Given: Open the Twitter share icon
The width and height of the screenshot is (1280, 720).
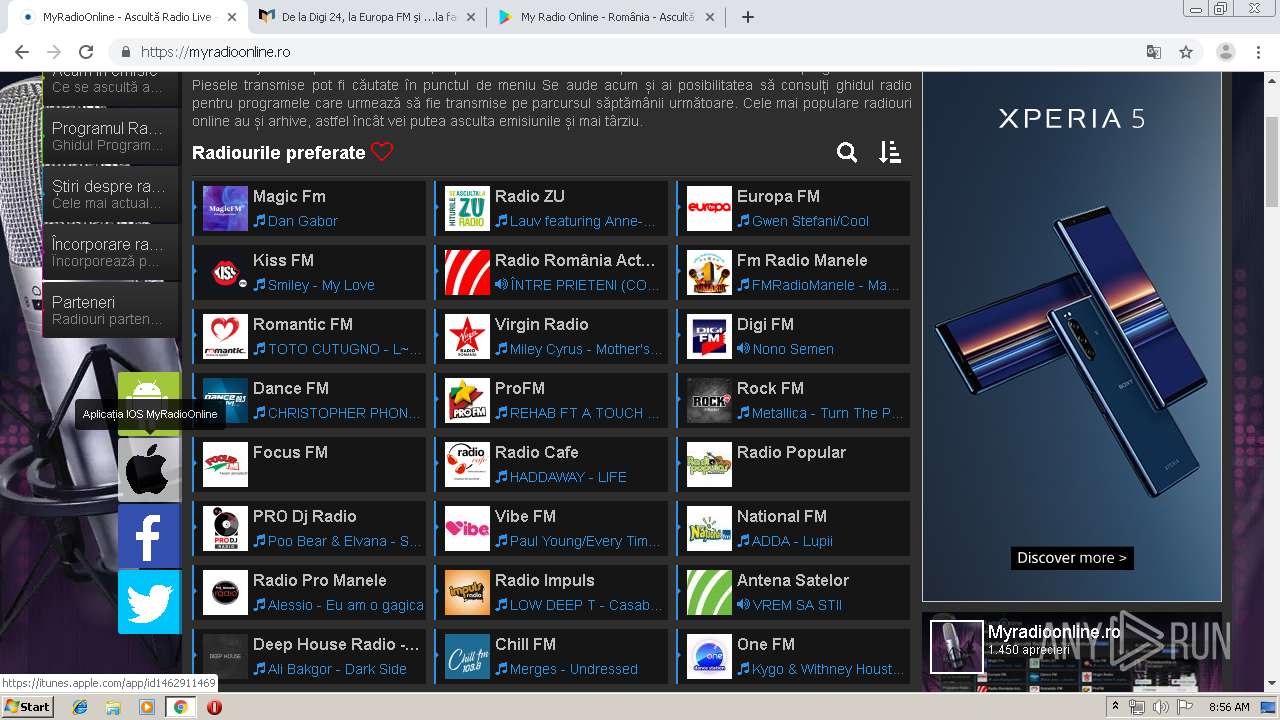Looking at the screenshot, I should pos(149,602).
